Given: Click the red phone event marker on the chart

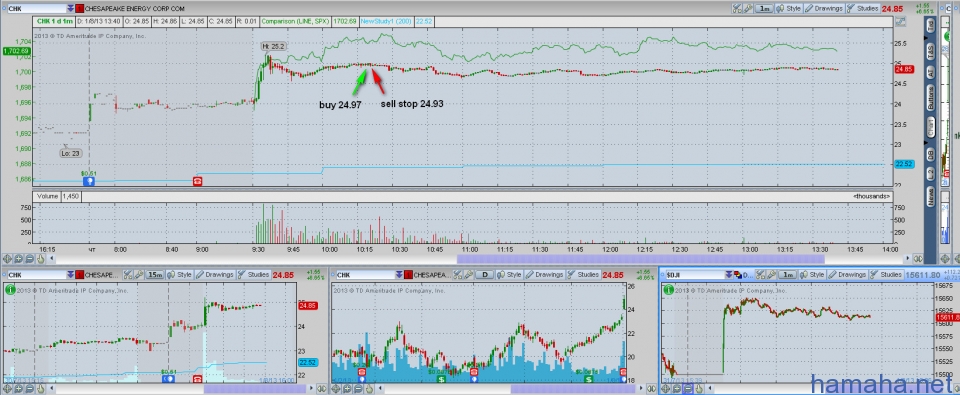Looking at the screenshot, I should (198, 181).
